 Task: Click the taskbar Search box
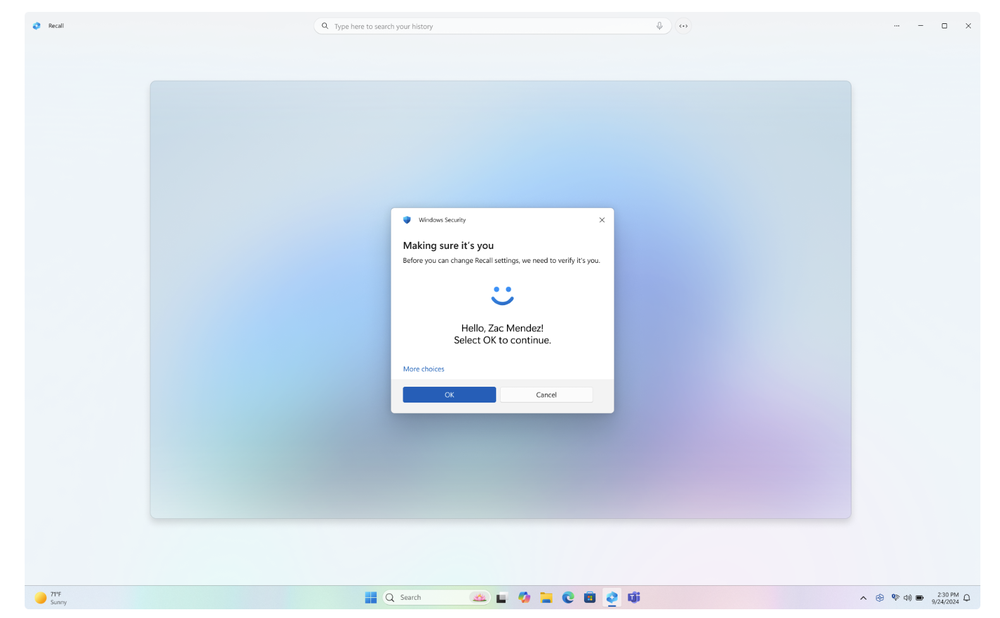(x=436, y=598)
